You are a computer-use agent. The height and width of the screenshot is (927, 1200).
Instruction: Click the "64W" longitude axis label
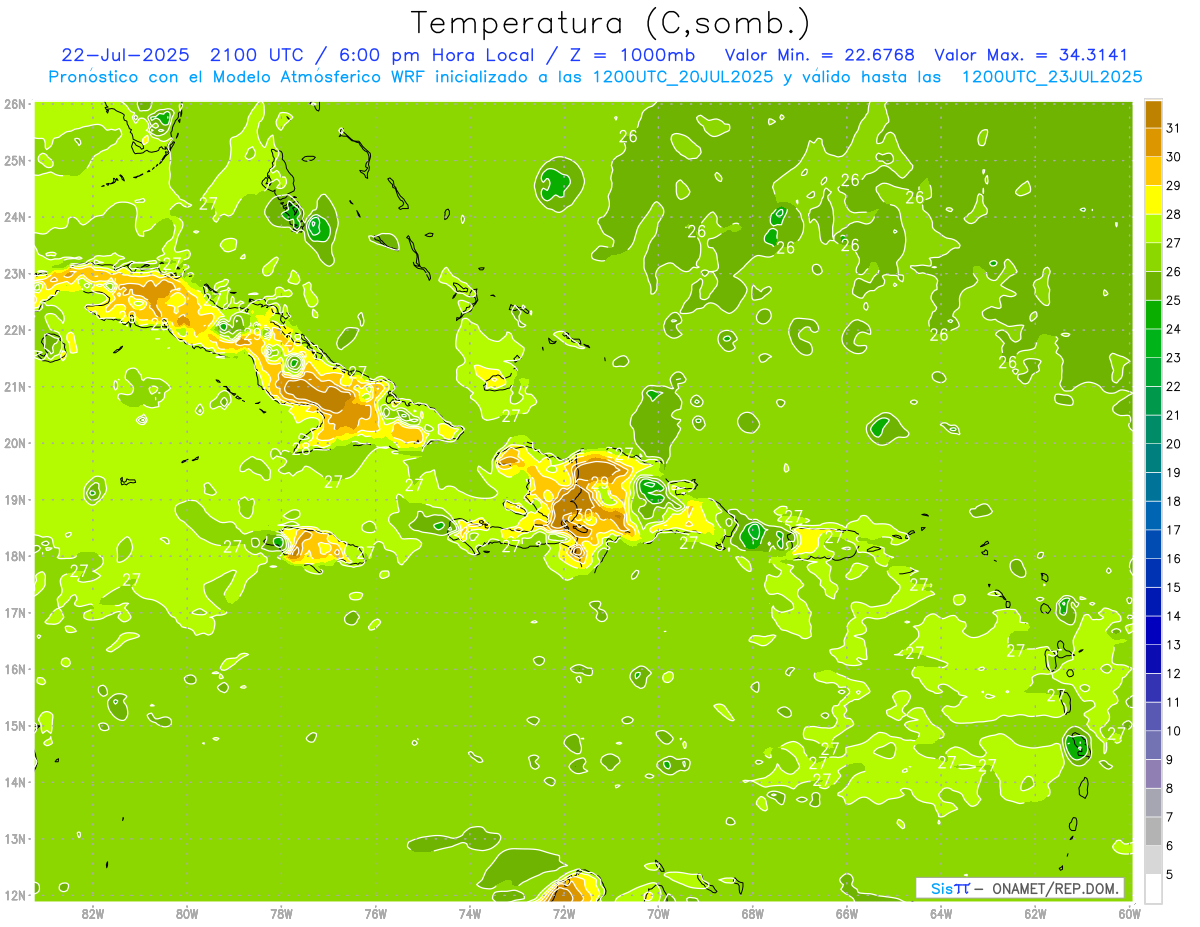(x=941, y=914)
